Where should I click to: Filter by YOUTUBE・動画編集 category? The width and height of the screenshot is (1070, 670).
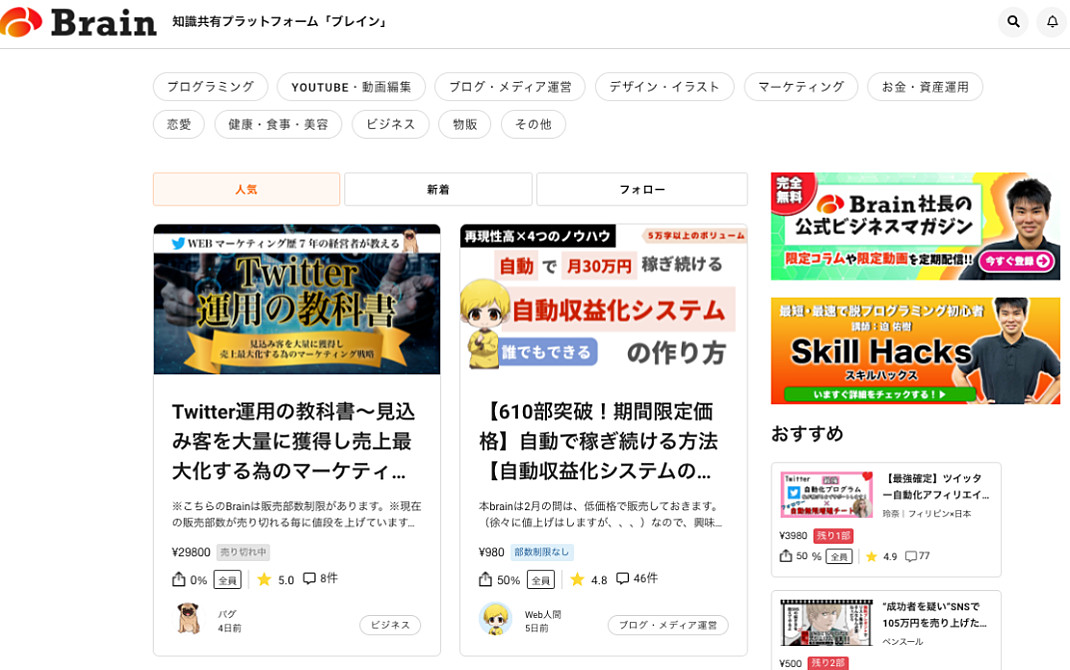pos(351,87)
